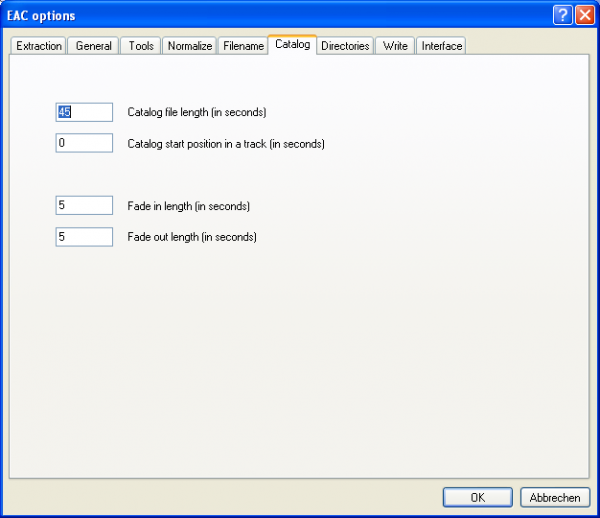This screenshot has height=518, width=600.
Task: Close the EAC options window
Action: 584,15
